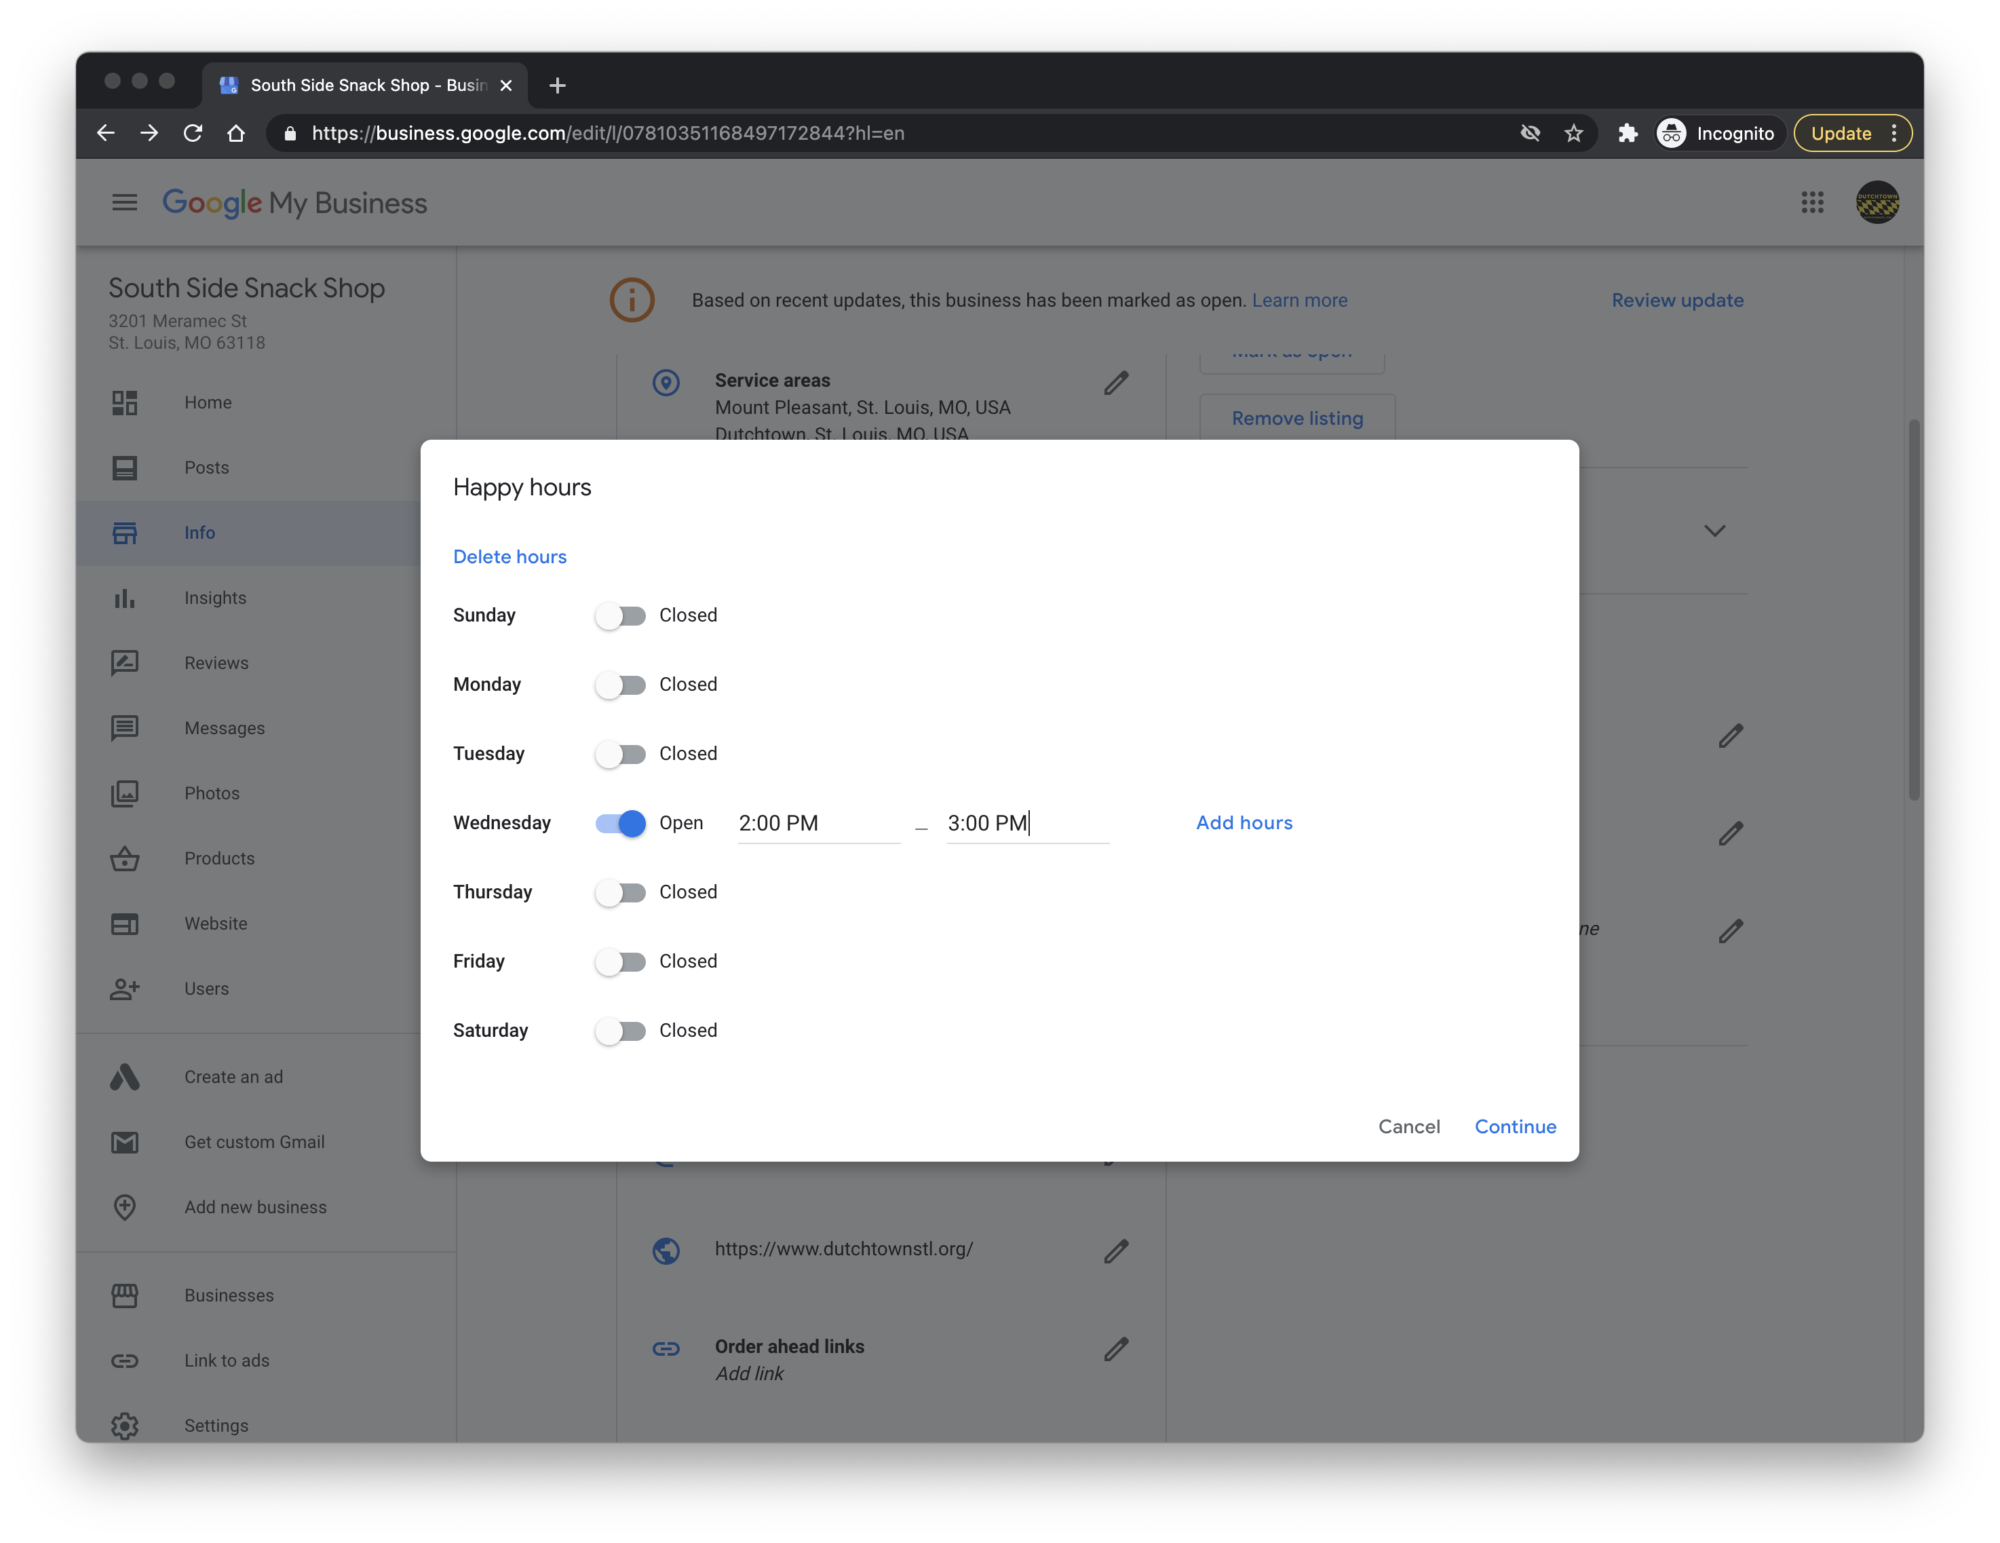Click the Remove listing button
The height and width of the screenshot is (1543, 2000).
tap(1297, 418)
